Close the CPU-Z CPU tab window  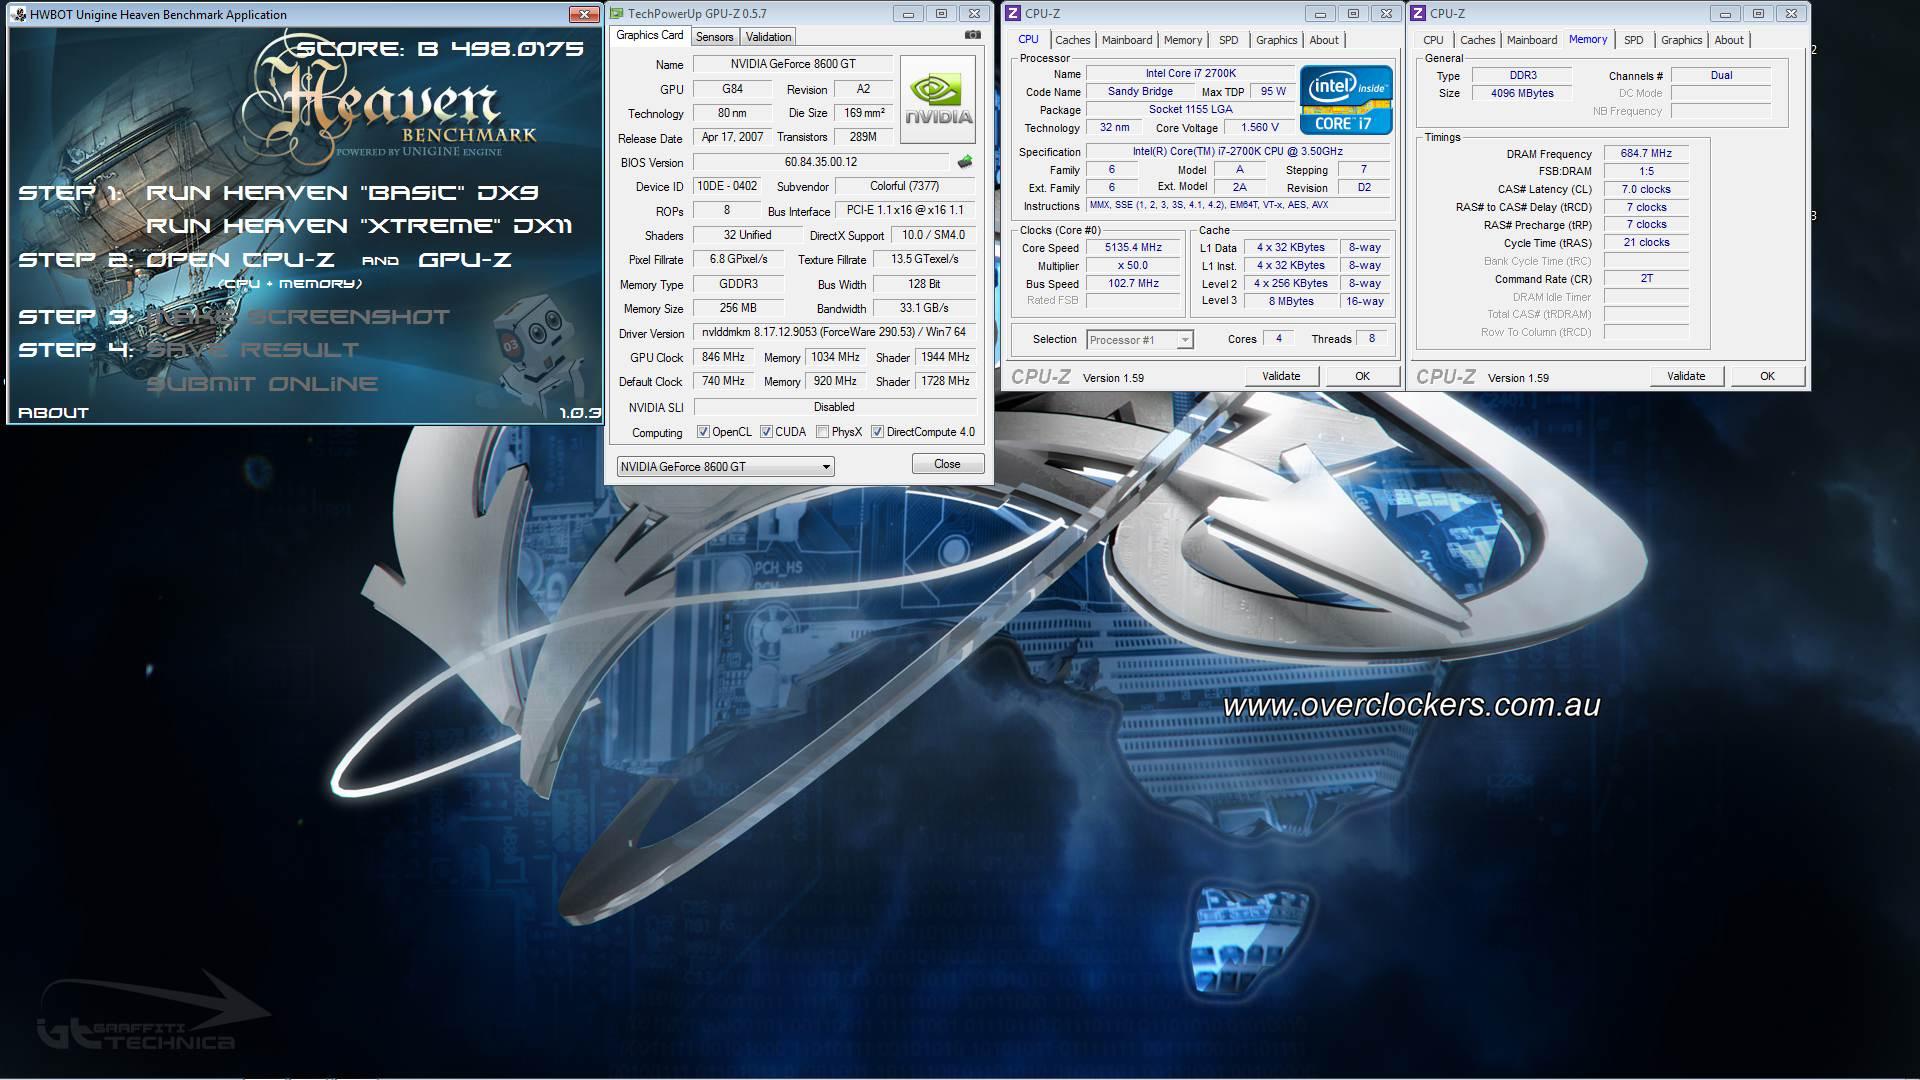[x=1386, y=13]
